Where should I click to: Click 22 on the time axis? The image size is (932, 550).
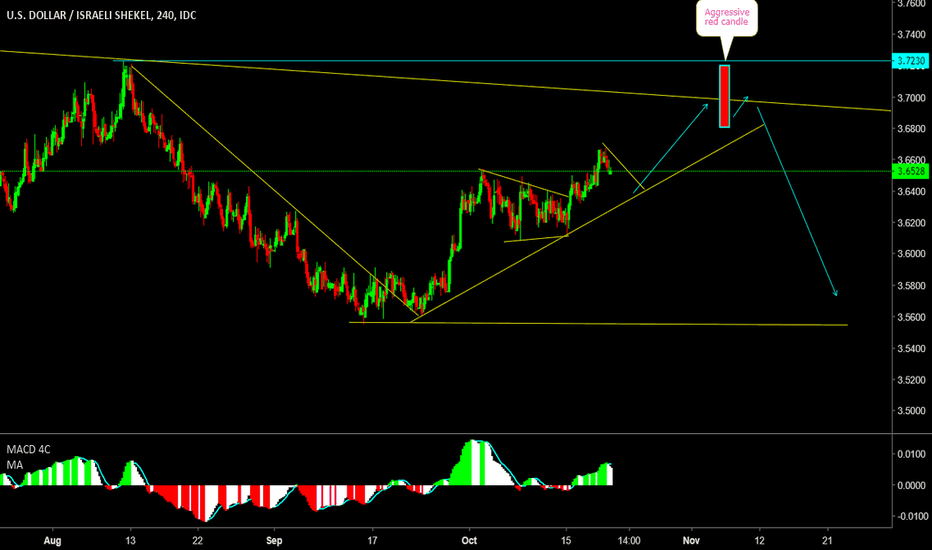(197, 540)
